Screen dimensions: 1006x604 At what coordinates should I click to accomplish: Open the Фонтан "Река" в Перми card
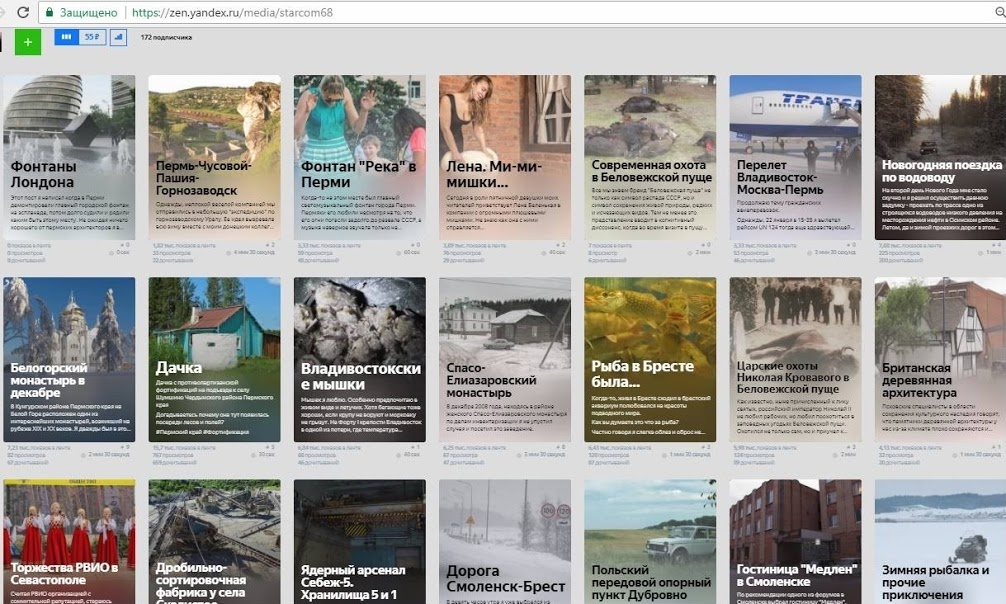point(359,157)
